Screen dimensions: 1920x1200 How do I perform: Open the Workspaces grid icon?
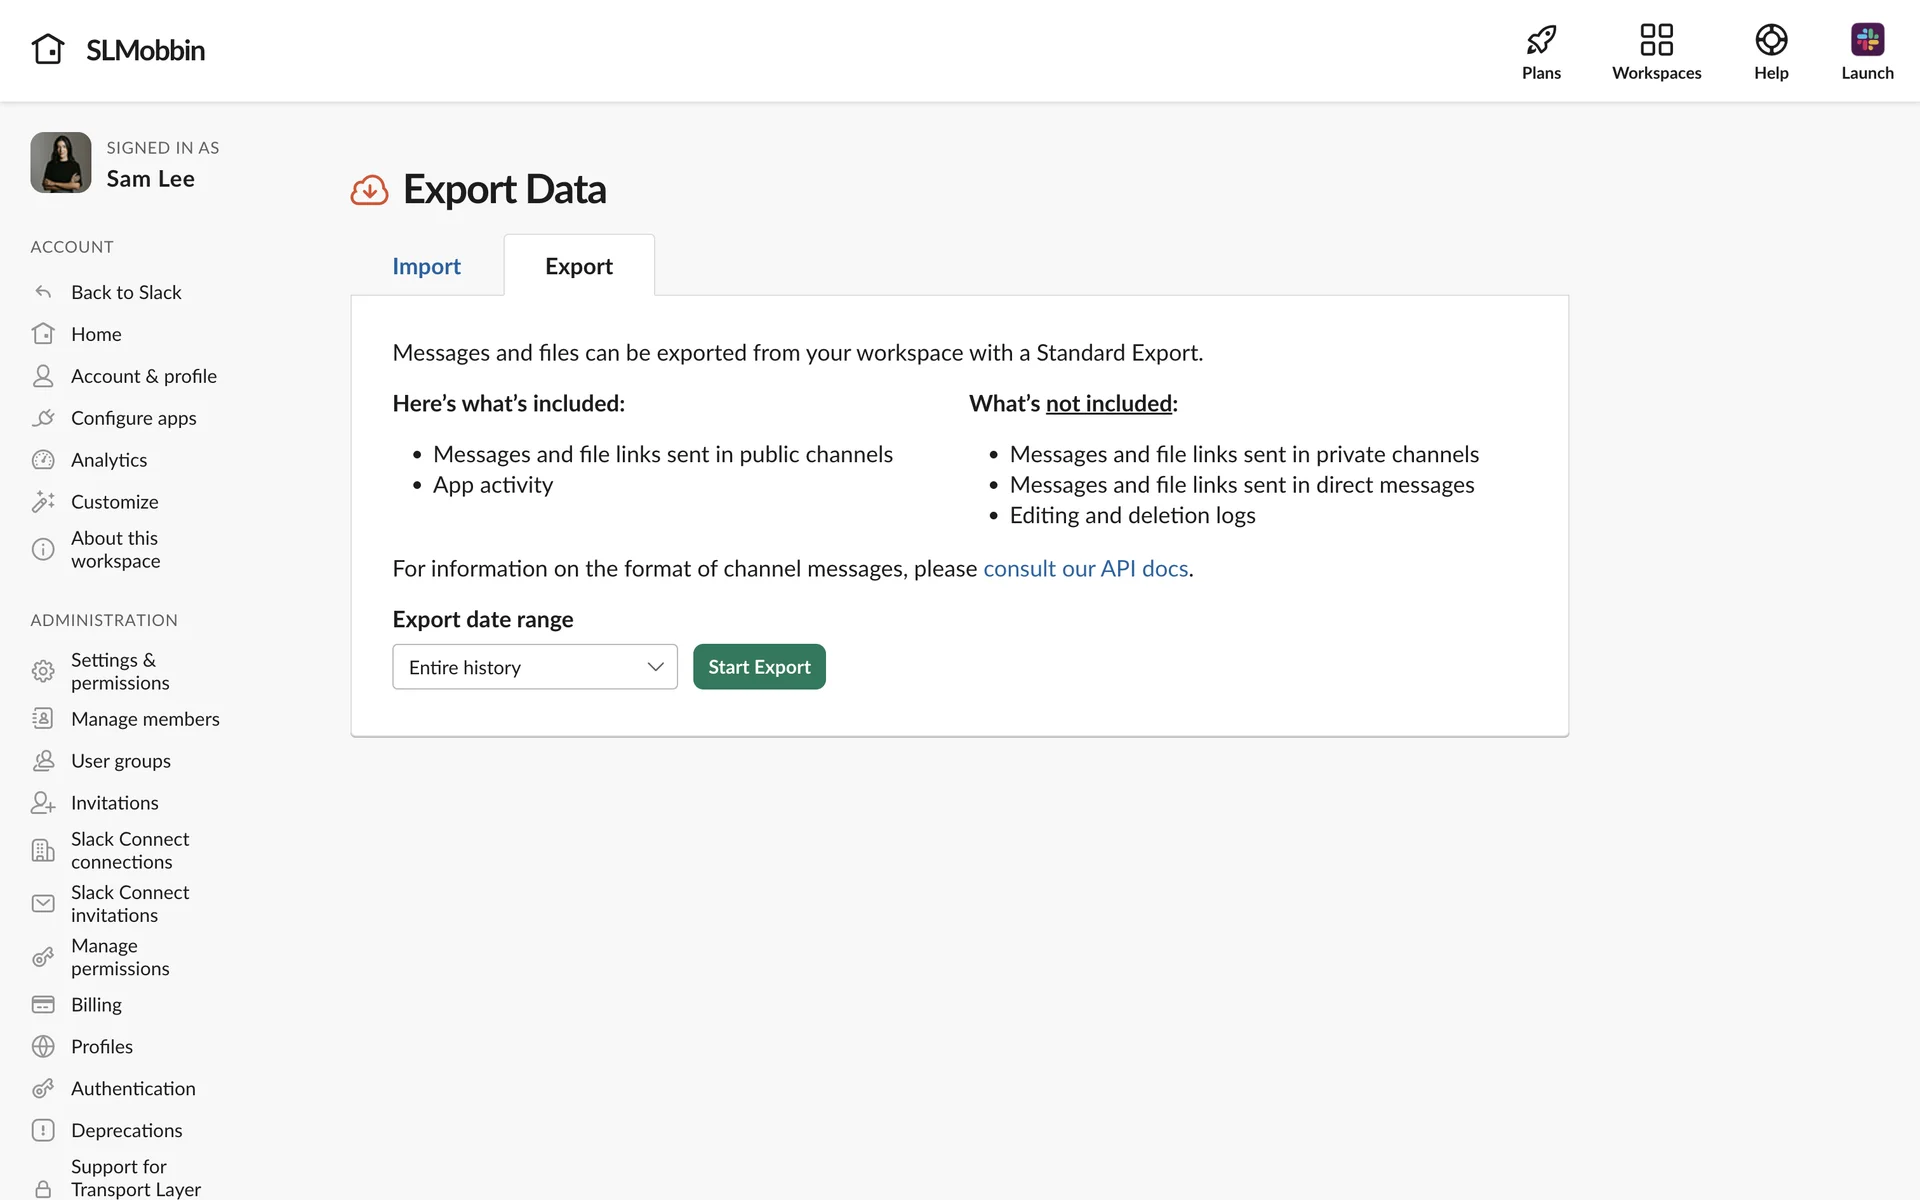pyautogui.click(x=1656, y=40)
